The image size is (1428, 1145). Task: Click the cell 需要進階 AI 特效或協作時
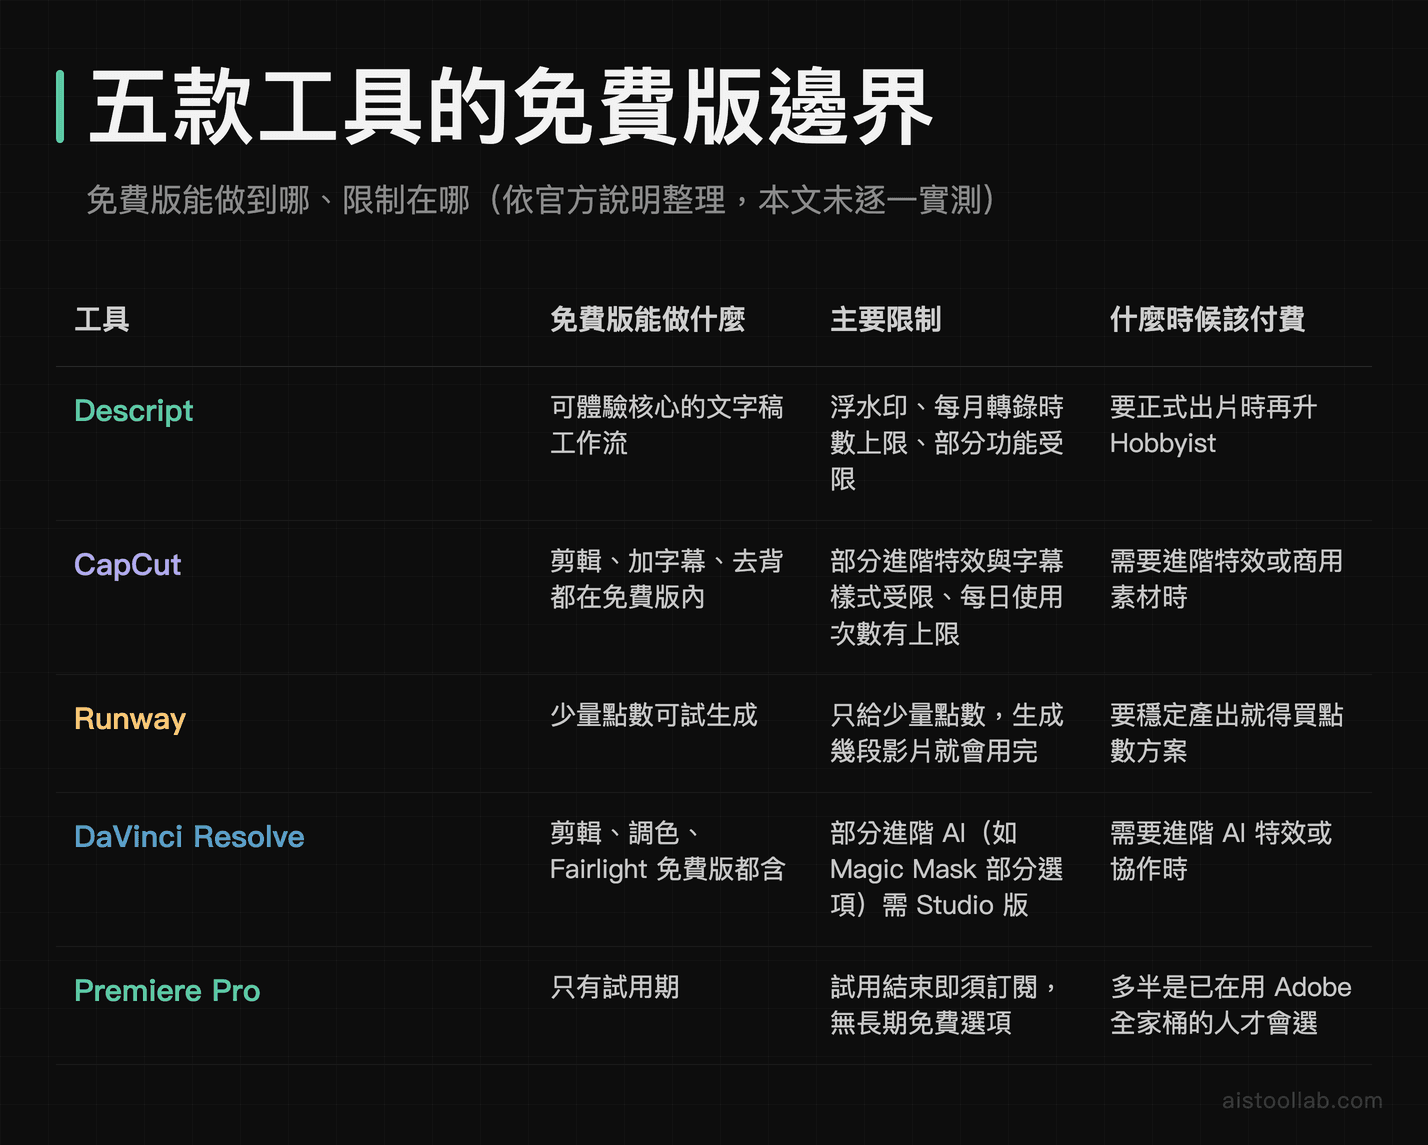1221,851
